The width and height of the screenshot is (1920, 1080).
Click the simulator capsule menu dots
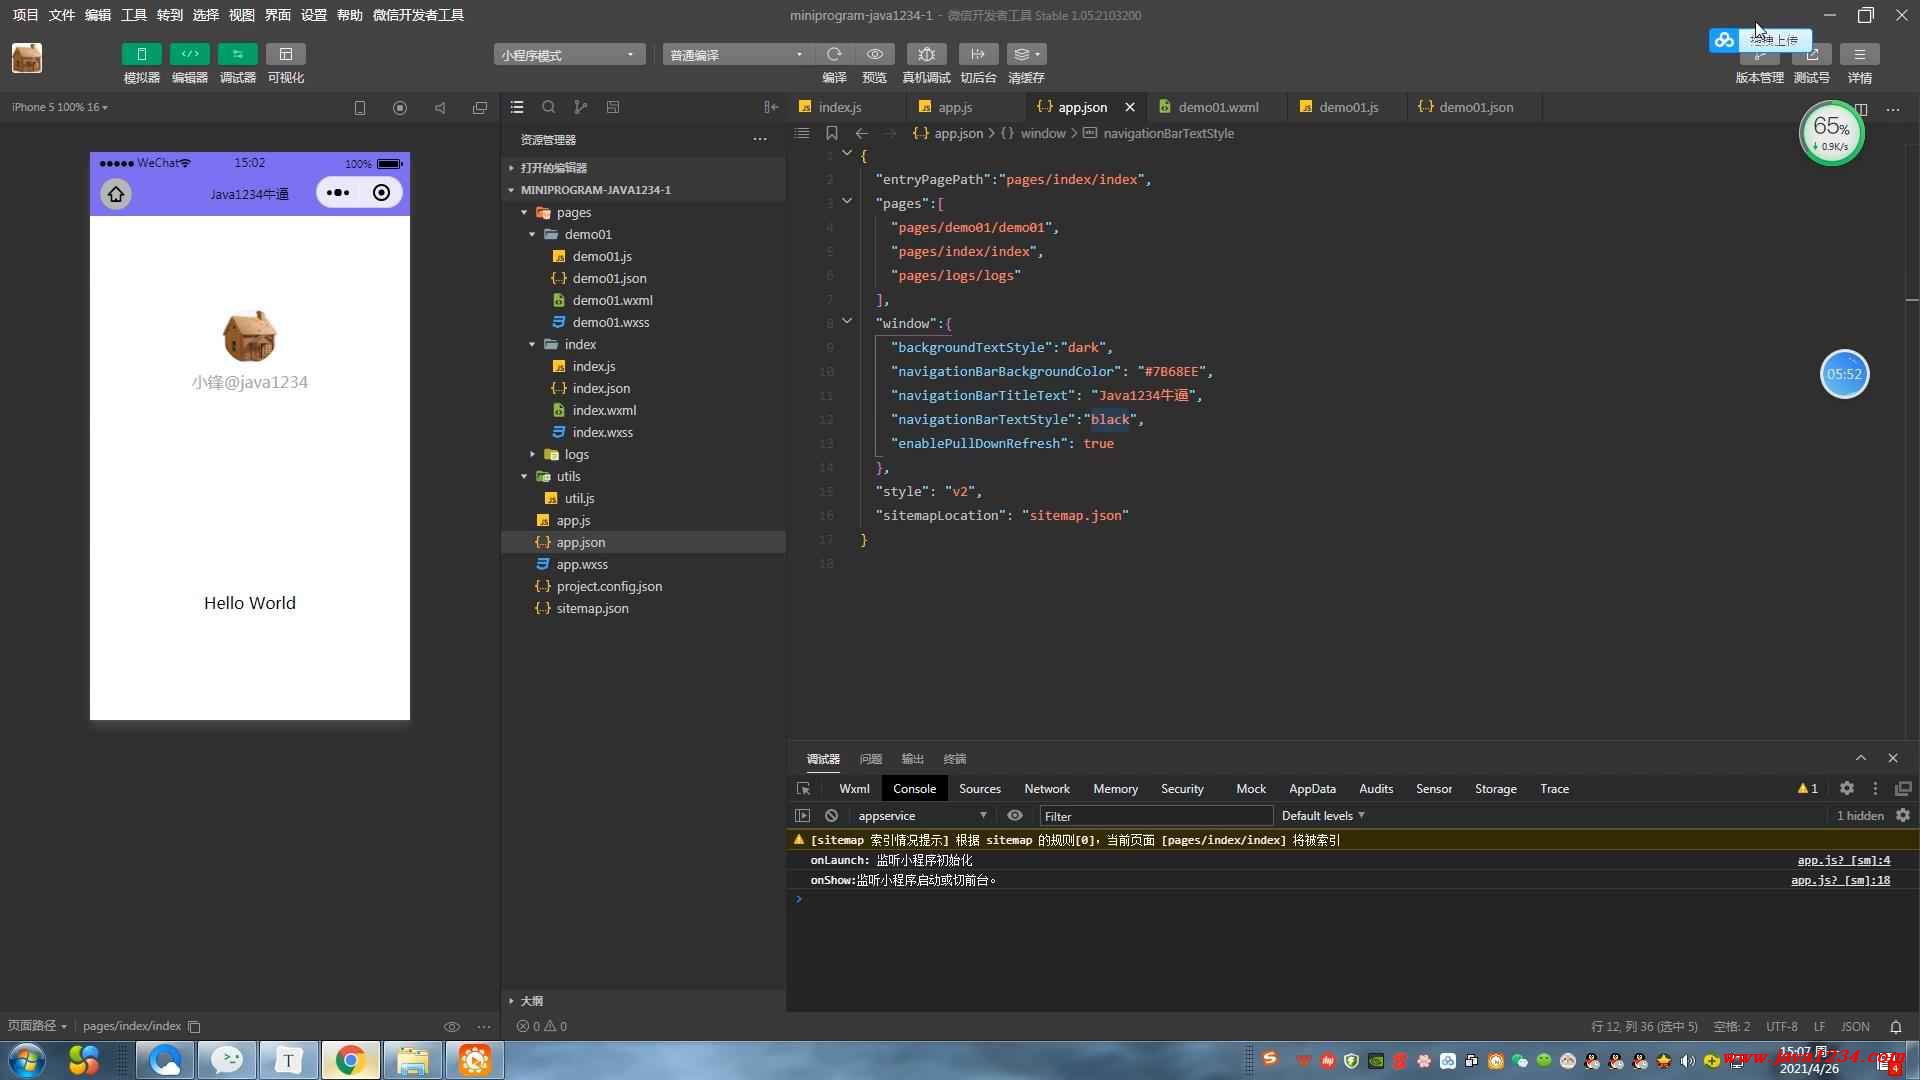point(338,193)
